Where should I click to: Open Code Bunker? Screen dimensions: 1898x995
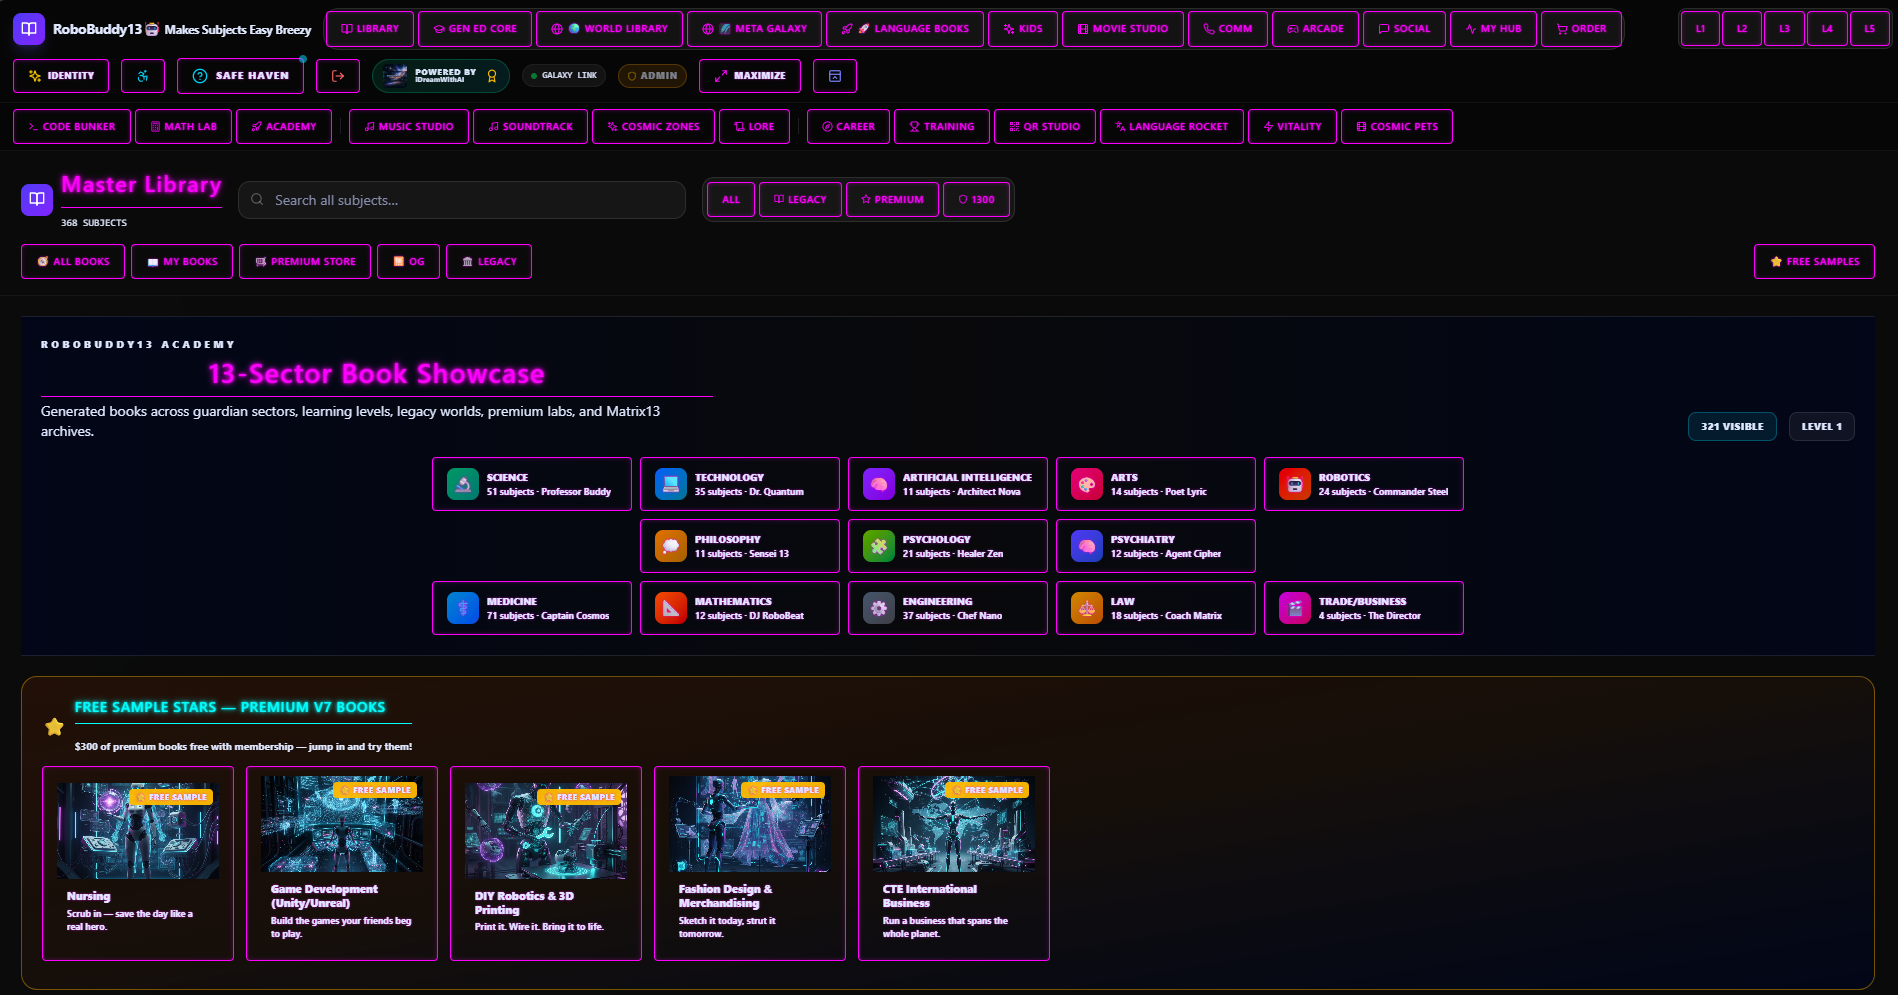71,127
